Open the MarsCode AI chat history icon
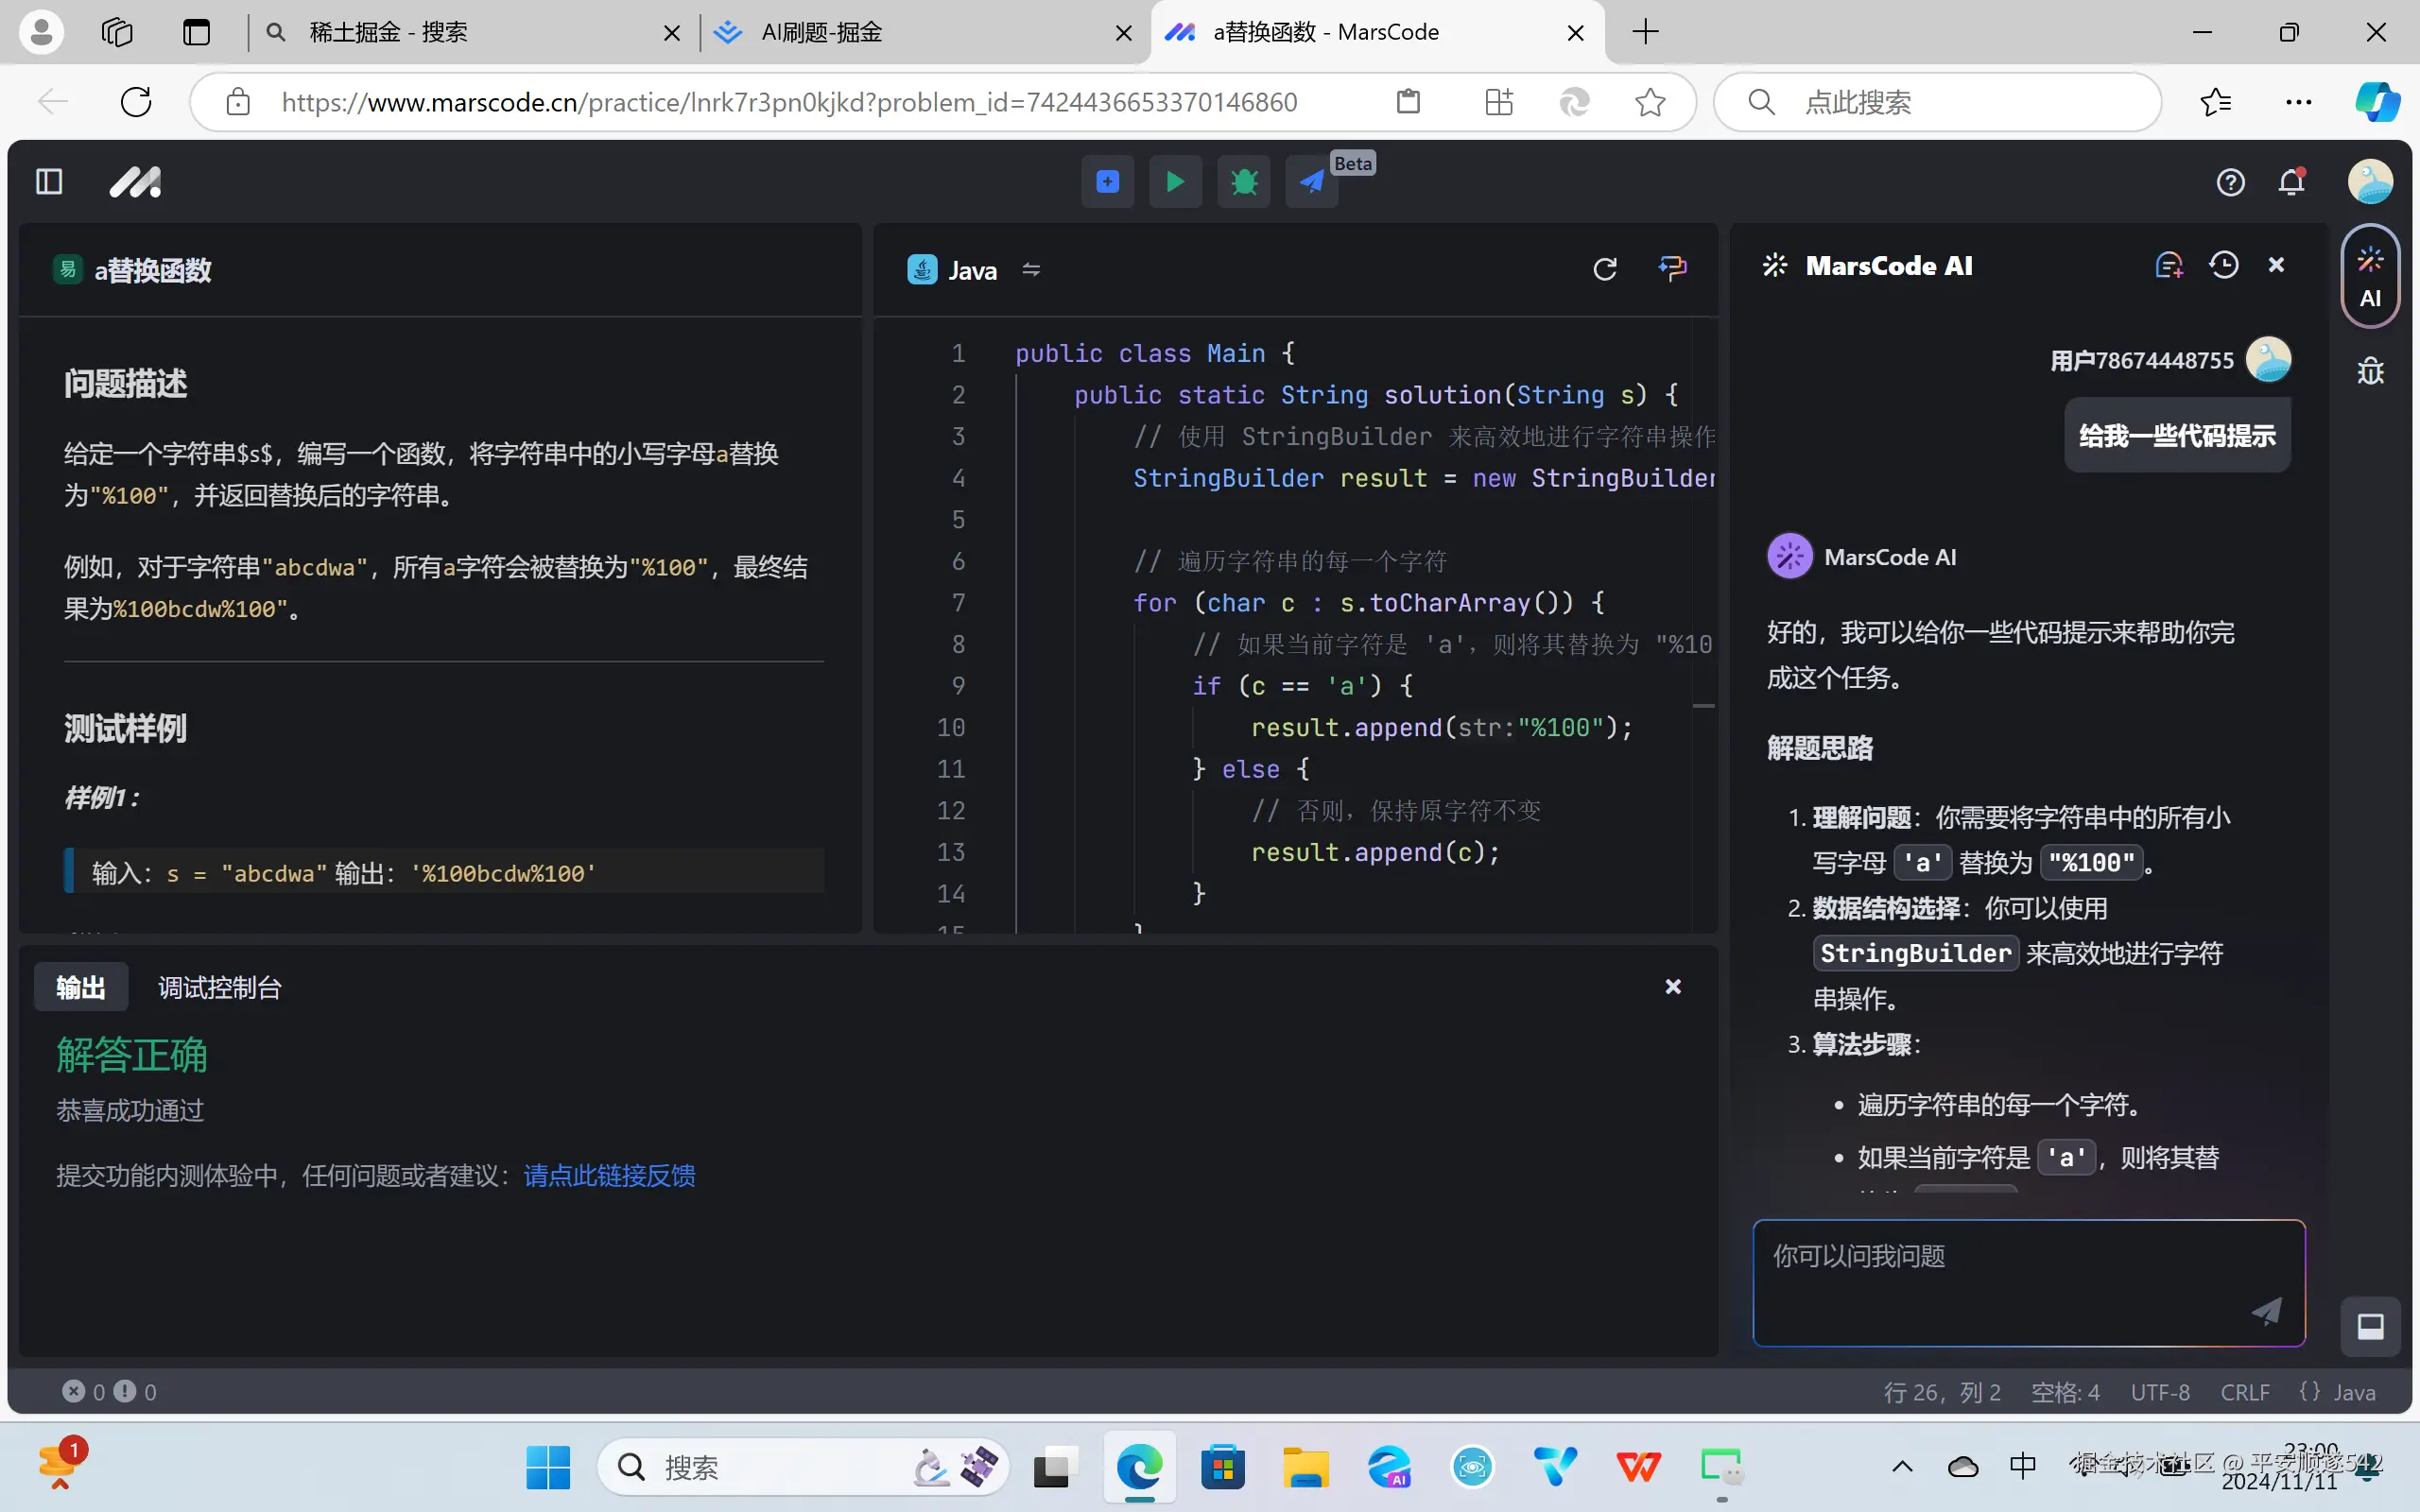This screenshot has width=2420, height=1512. pyautogui.click(x=2223, y=265)
